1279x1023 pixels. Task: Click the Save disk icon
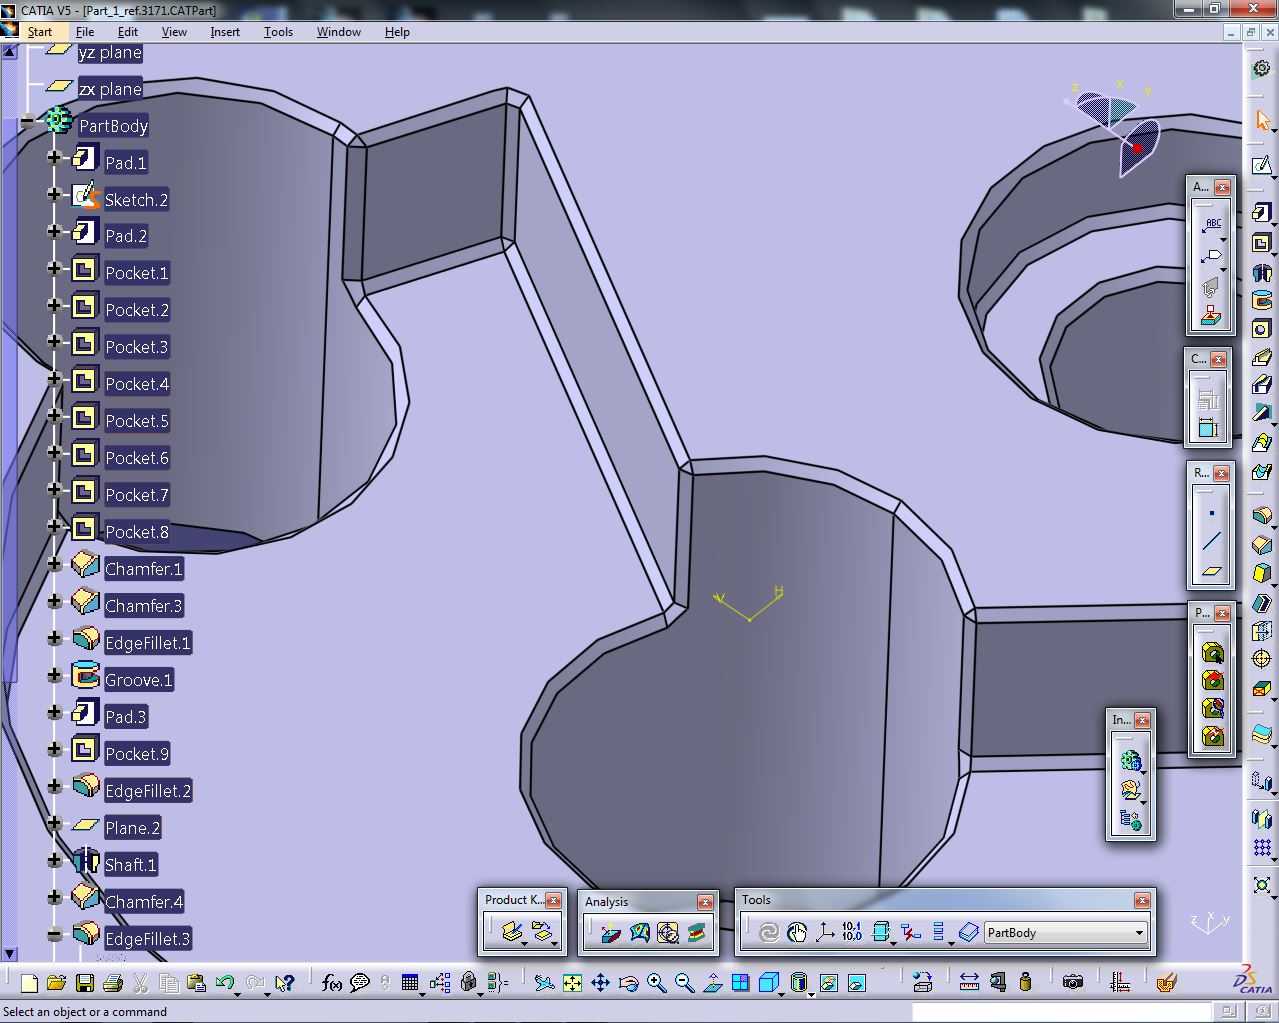(84, 983)
